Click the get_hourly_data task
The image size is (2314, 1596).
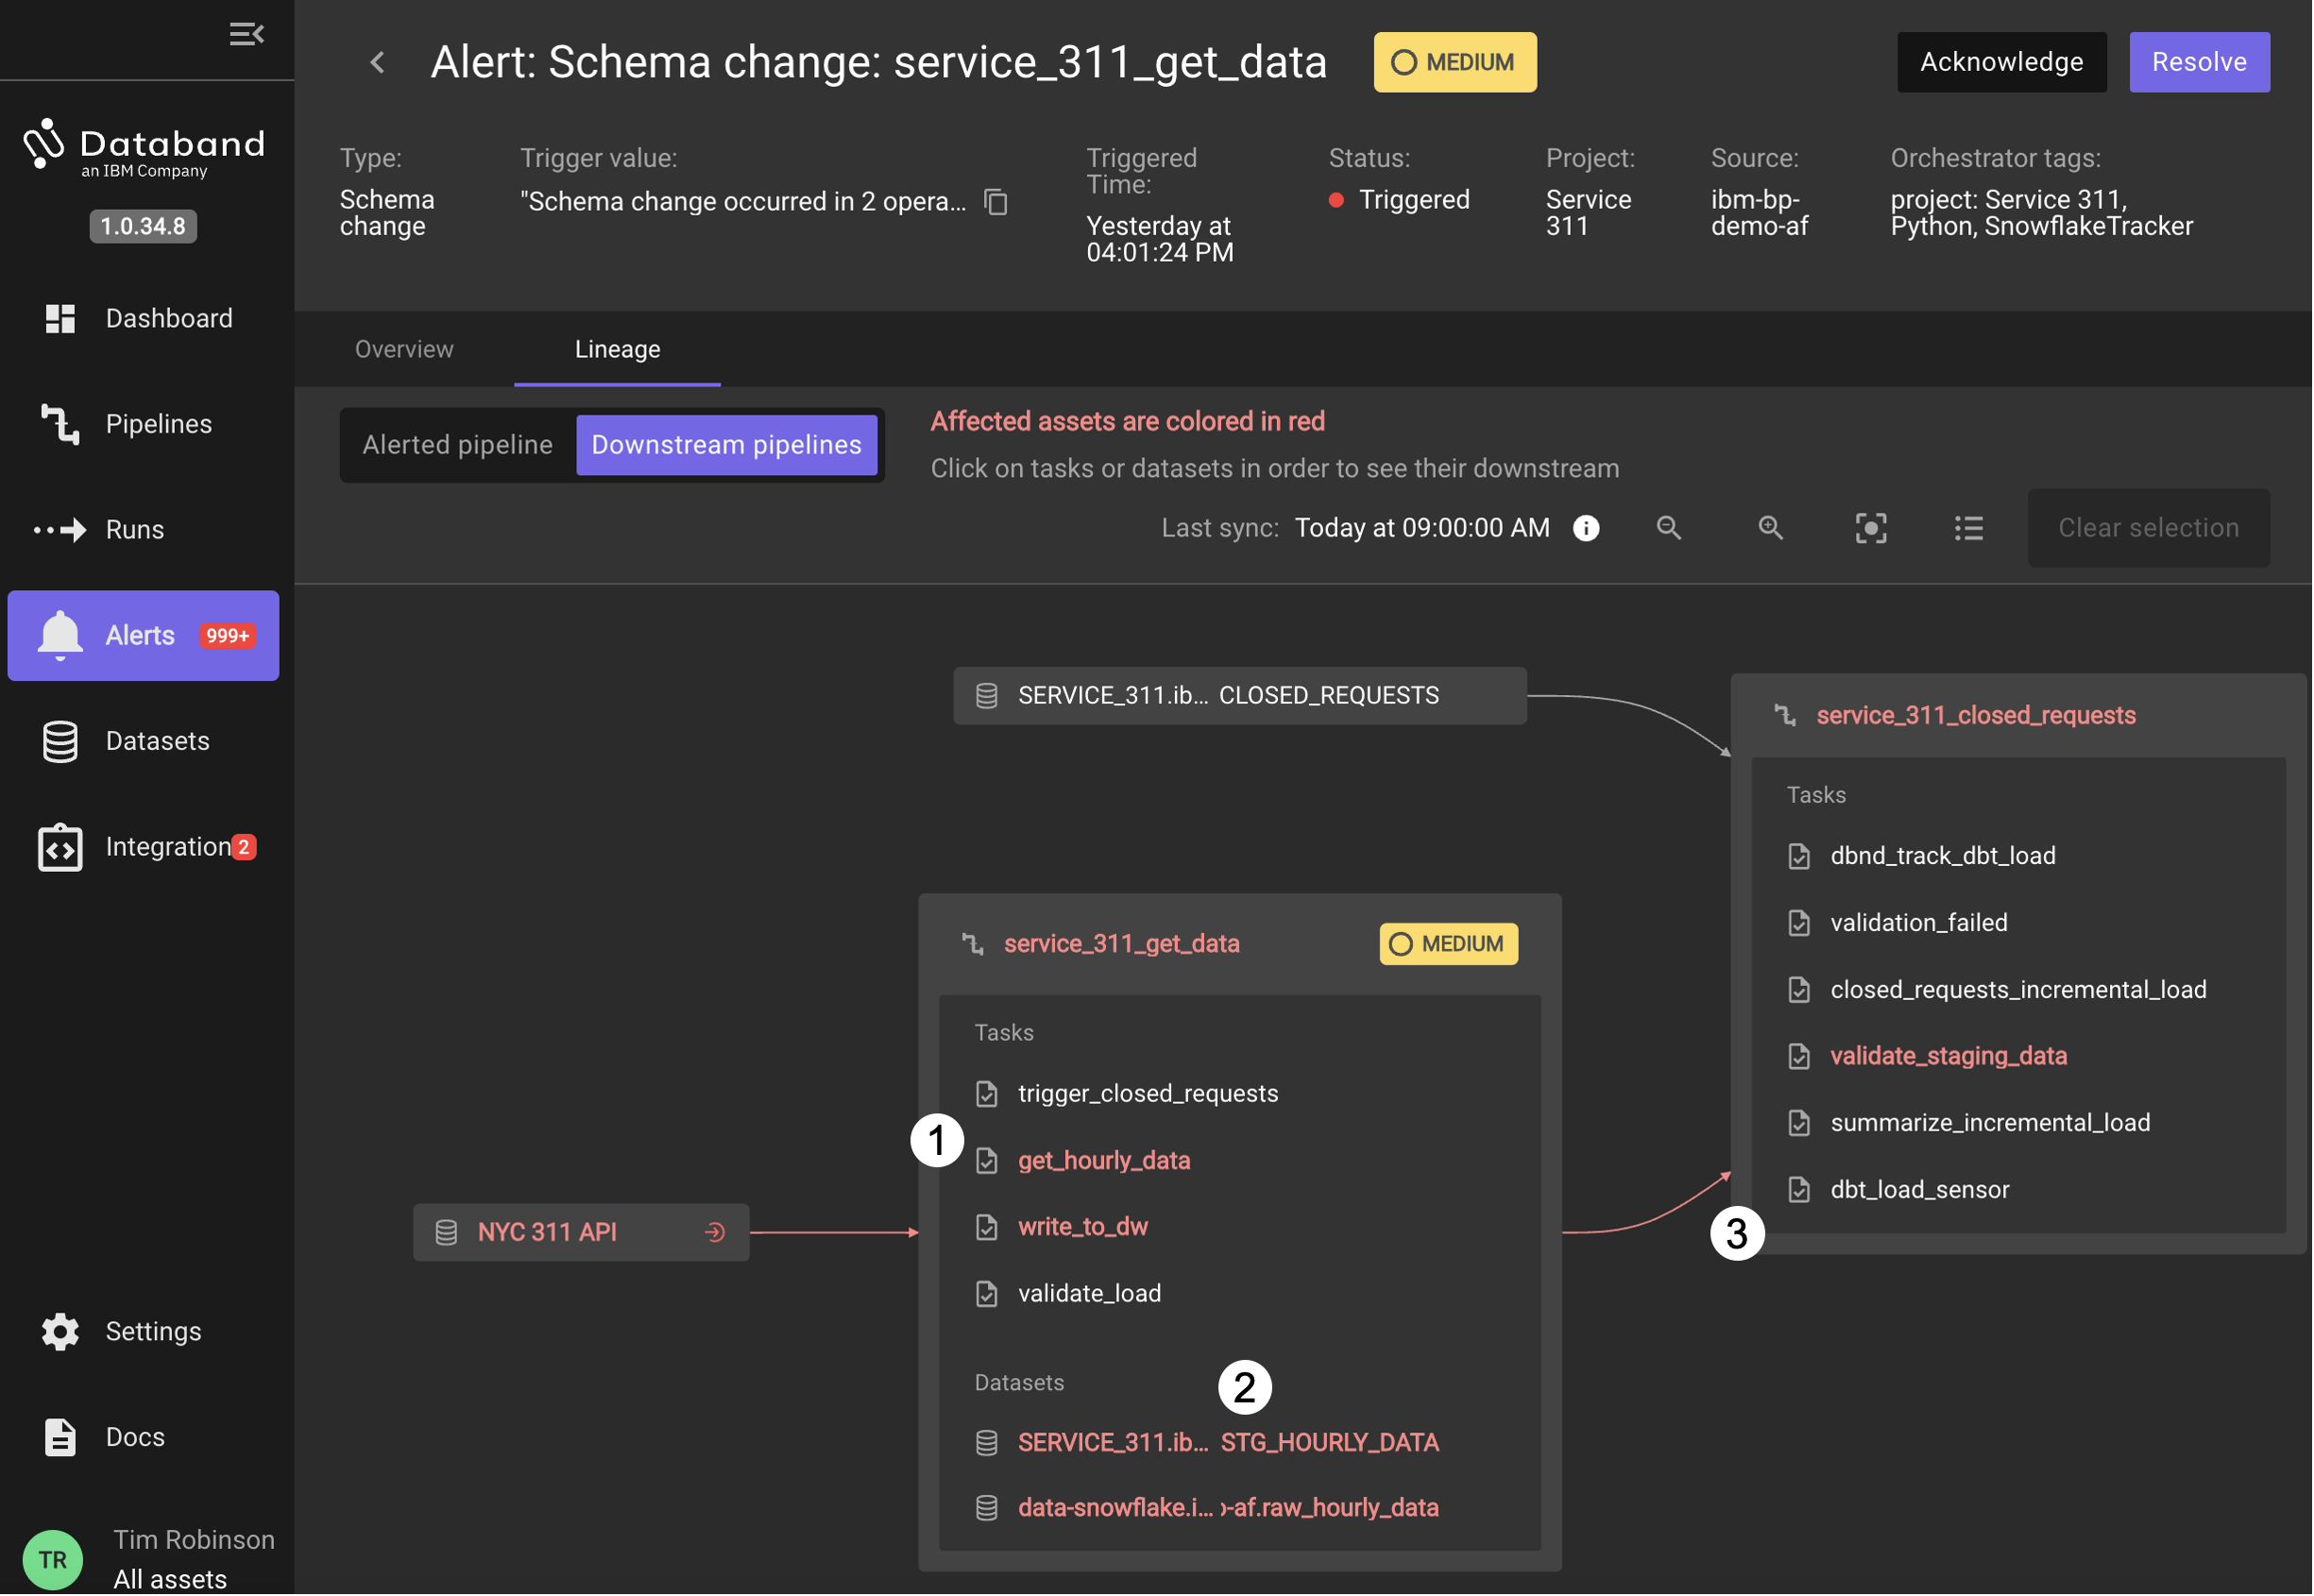click(x=1104, y=1161)
